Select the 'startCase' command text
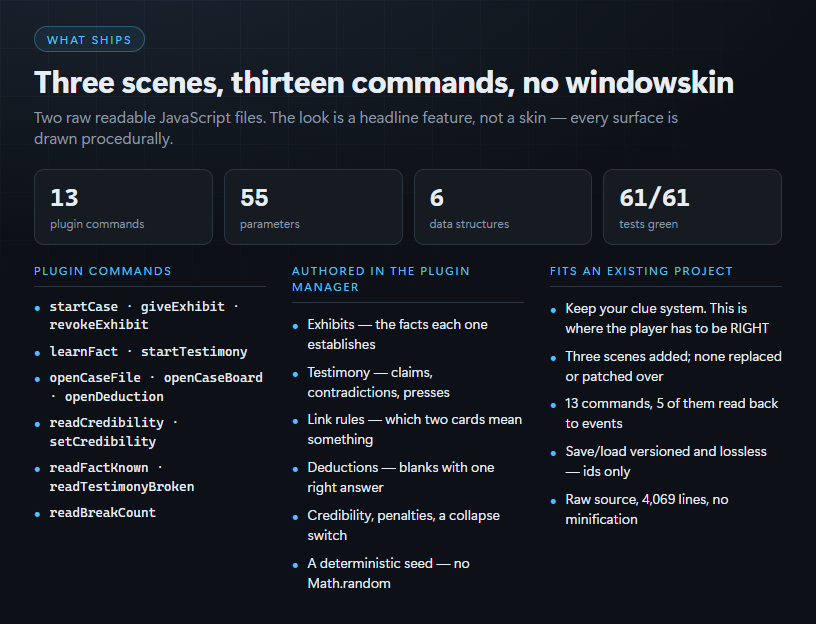This screenshot has height=624, width=816. pyautogui.click(x=84, y=307)
